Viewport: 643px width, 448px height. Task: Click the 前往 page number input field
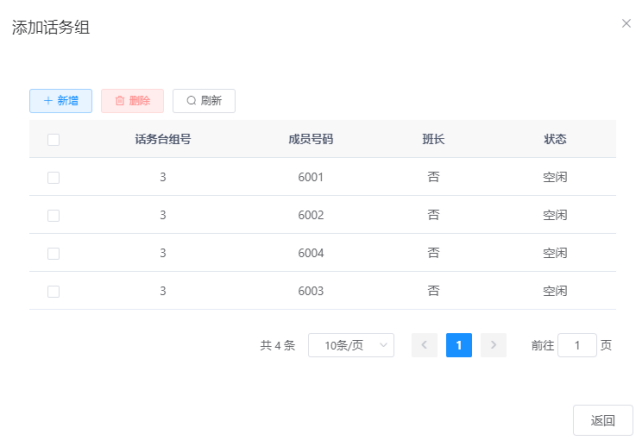577,346
